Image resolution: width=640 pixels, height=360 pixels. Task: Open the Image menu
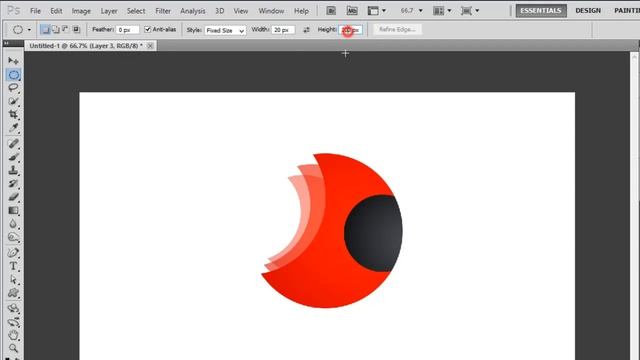(81, 11)
